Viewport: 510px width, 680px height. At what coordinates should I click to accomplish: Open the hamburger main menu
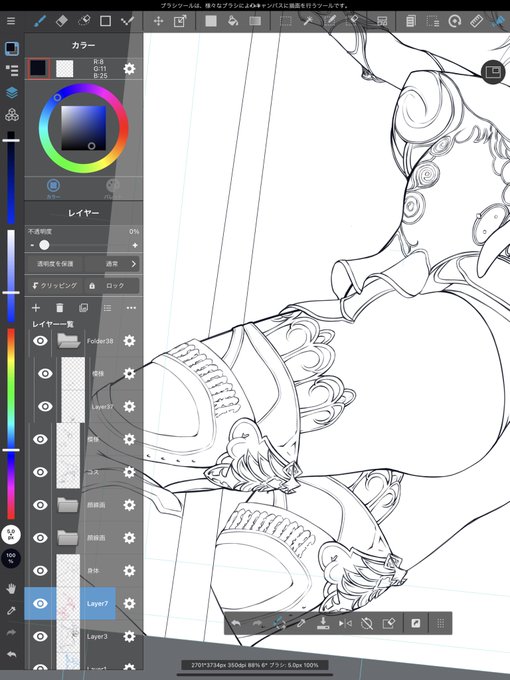tap(11, 21)
